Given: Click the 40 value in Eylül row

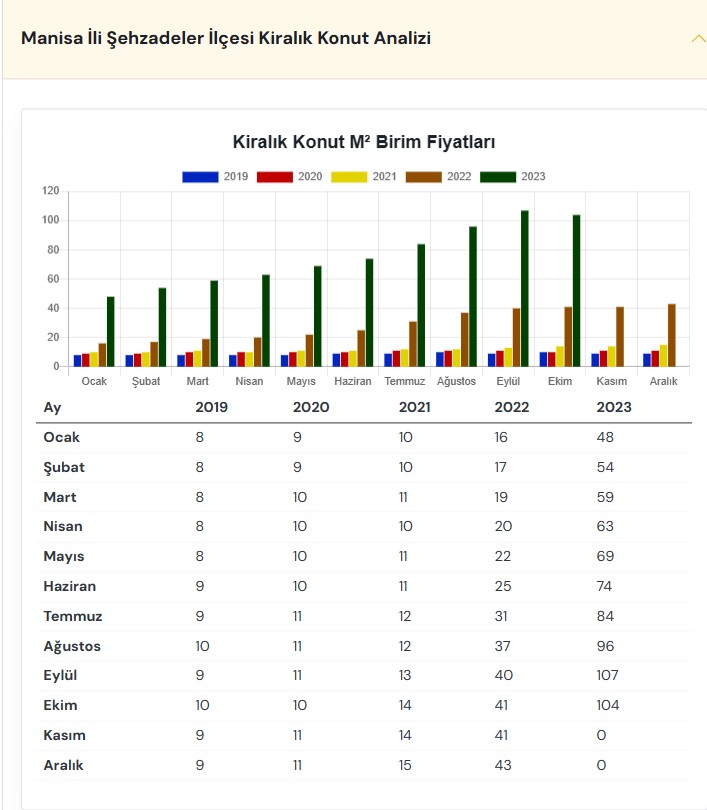Looking at the screenshot, I should coord(504,675).
